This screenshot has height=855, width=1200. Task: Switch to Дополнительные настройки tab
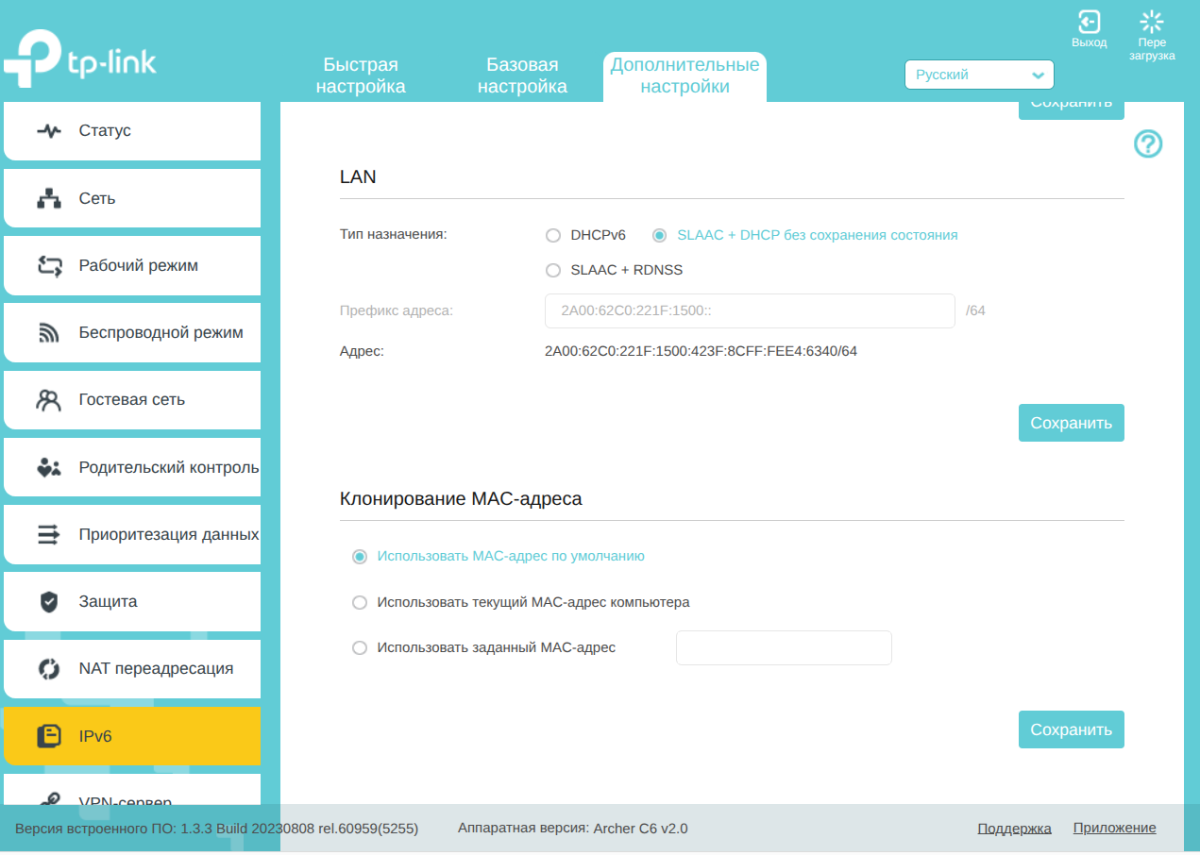685,76
